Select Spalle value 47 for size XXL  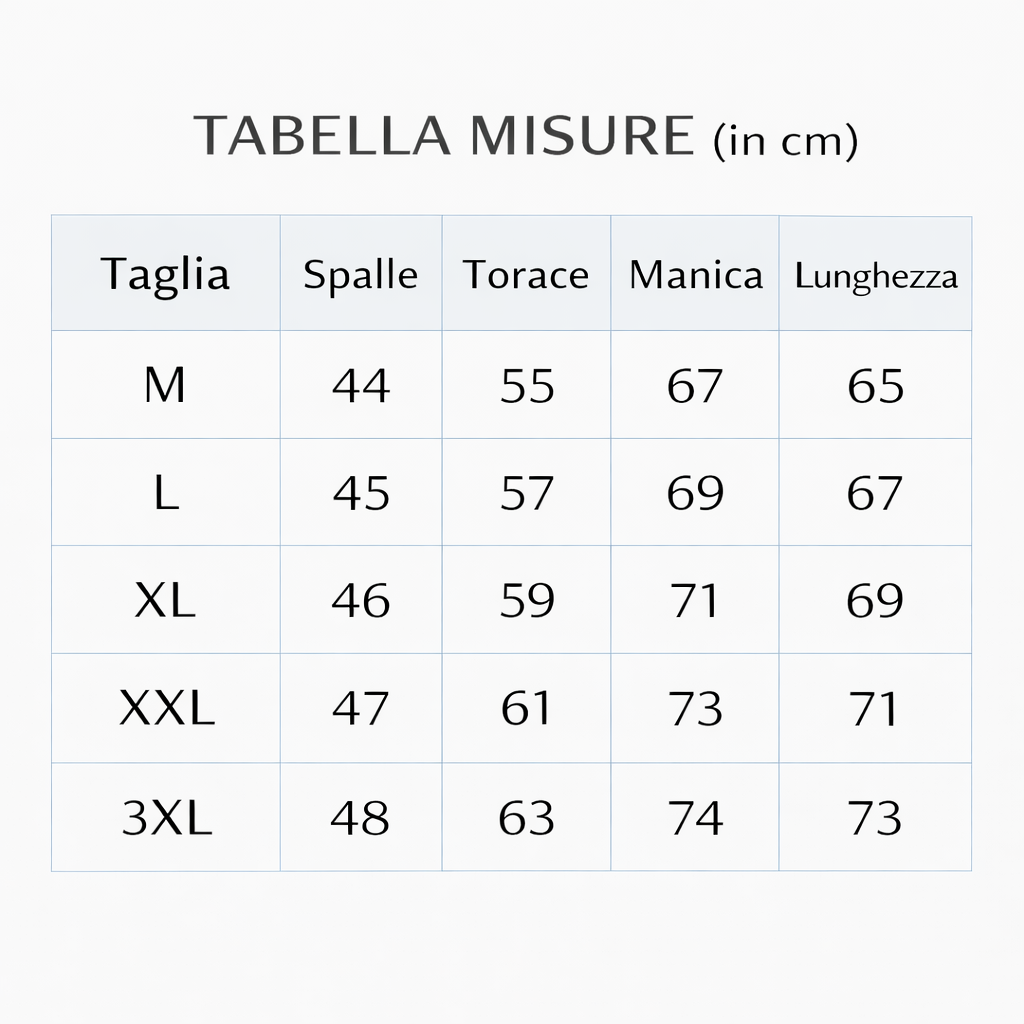pyautogui.click(x=360, y=710)
